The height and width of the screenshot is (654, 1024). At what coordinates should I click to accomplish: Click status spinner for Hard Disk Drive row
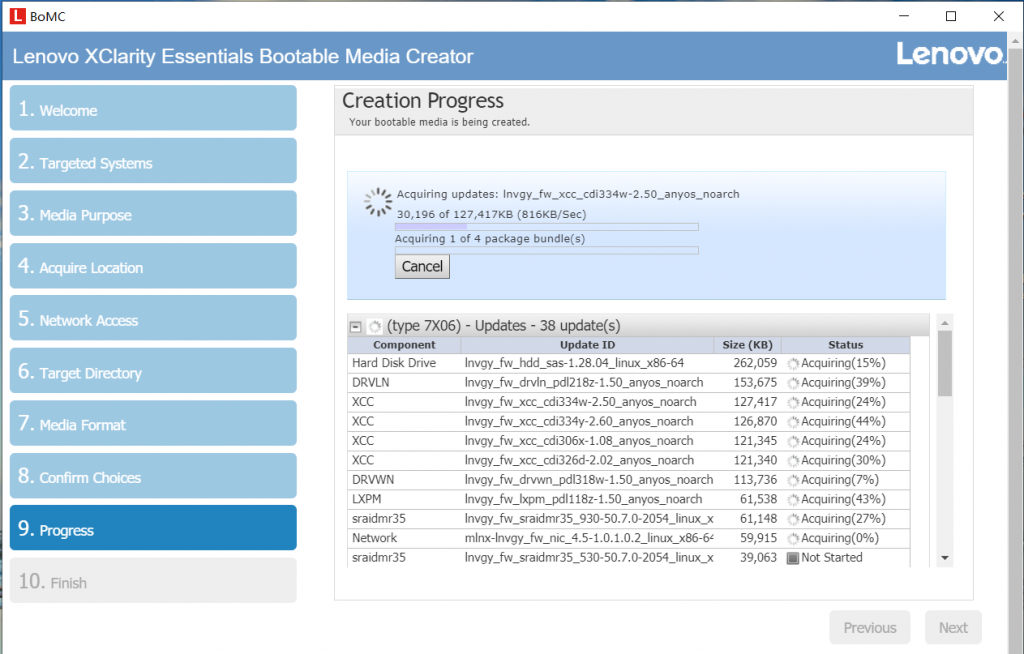(x=793, y=364)
